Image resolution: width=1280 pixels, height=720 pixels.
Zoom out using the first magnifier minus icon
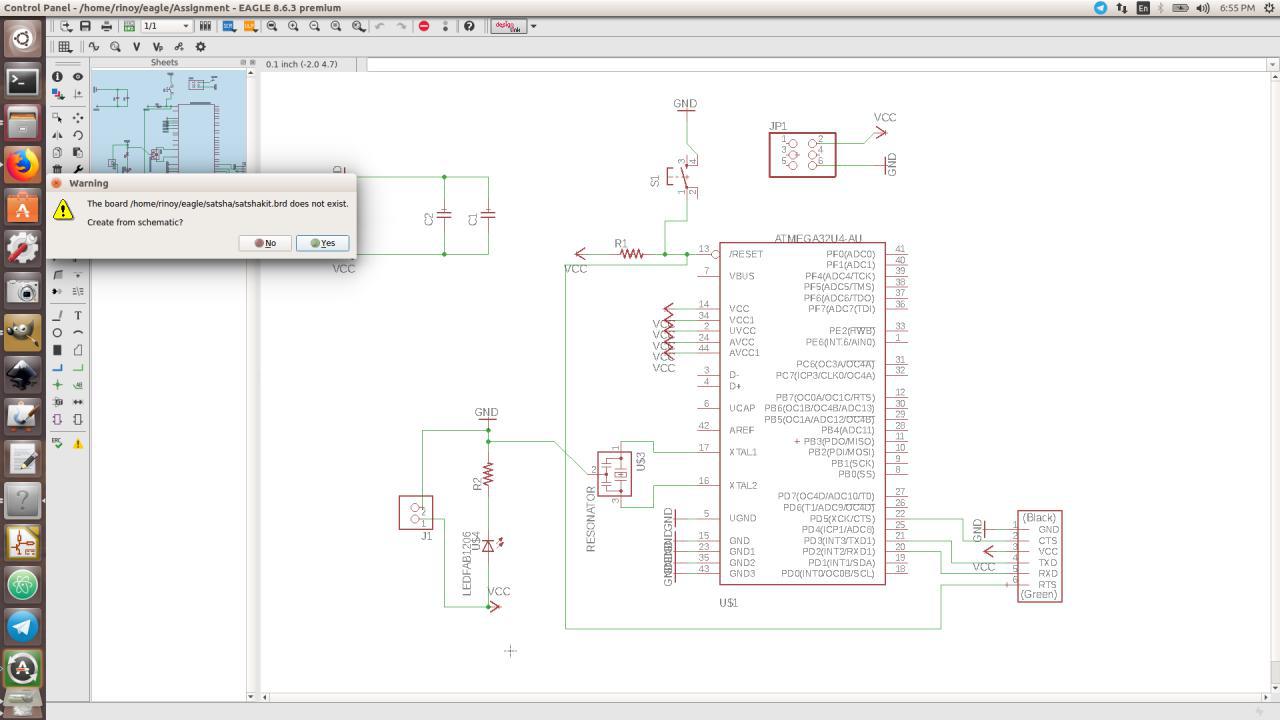272,26
